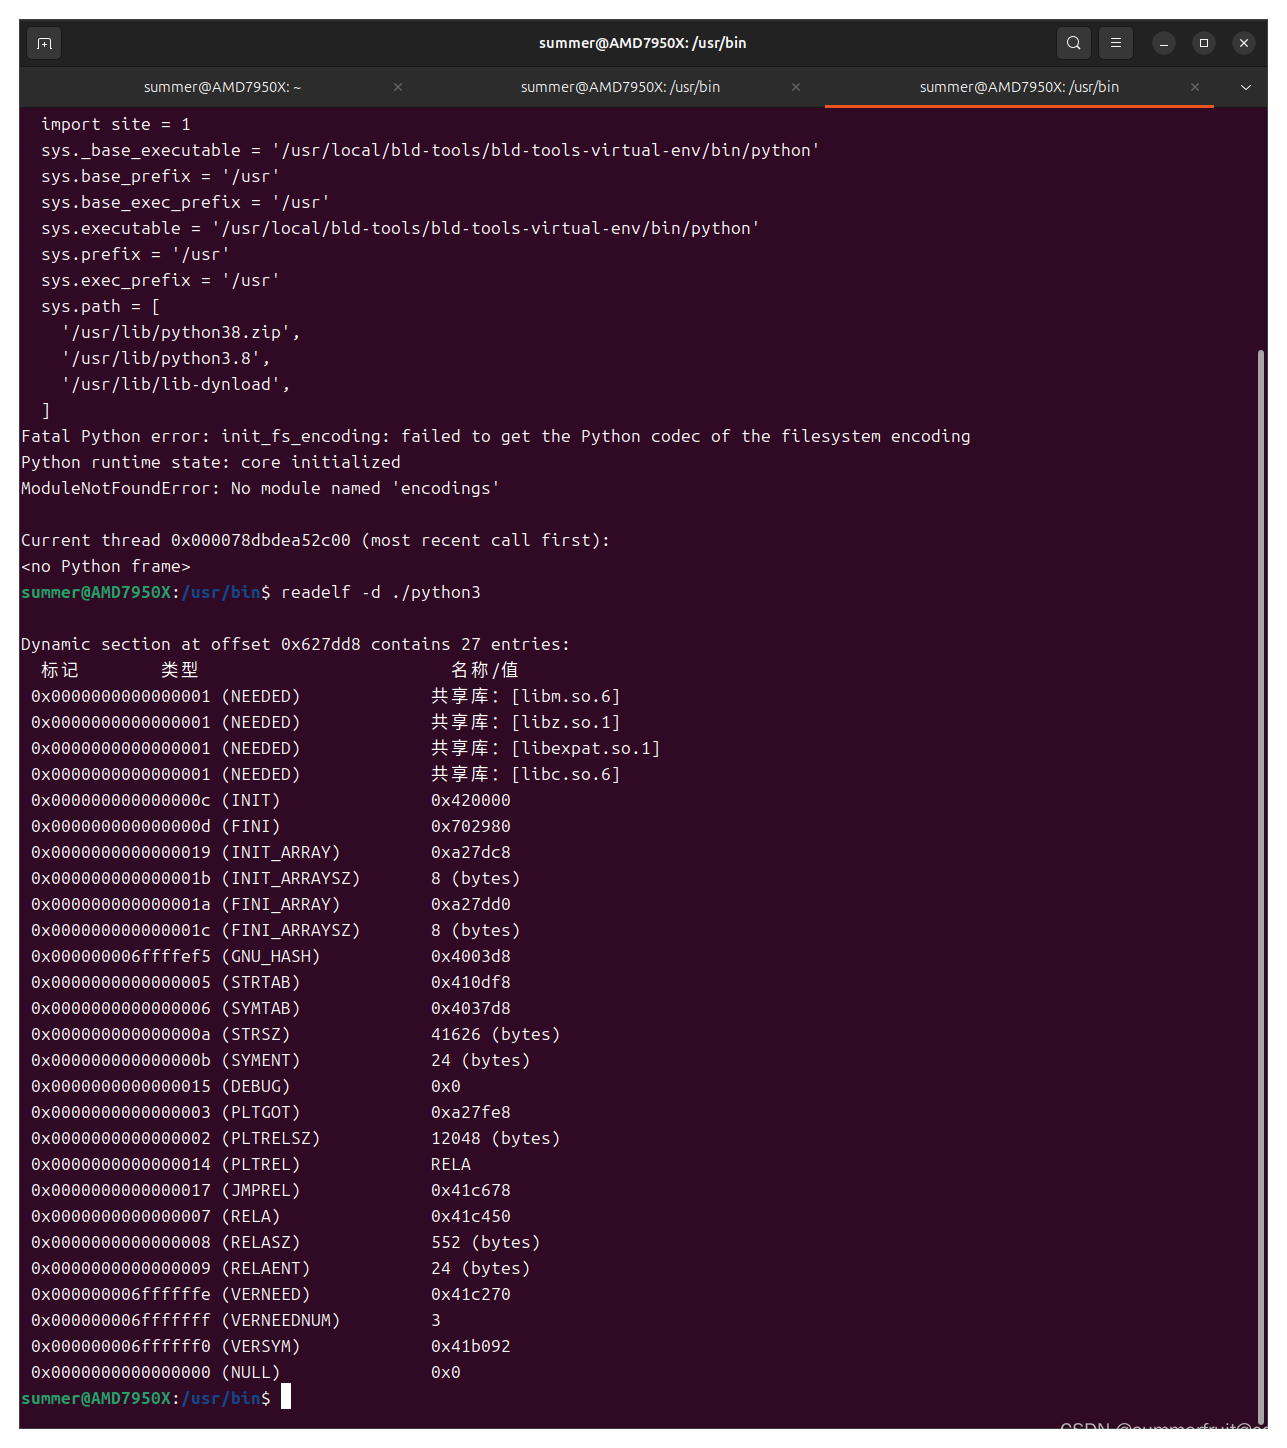Click the (VERNEED) value 0x41c270
This screenshot has width=1287, height=1448.
[471, 1294]
